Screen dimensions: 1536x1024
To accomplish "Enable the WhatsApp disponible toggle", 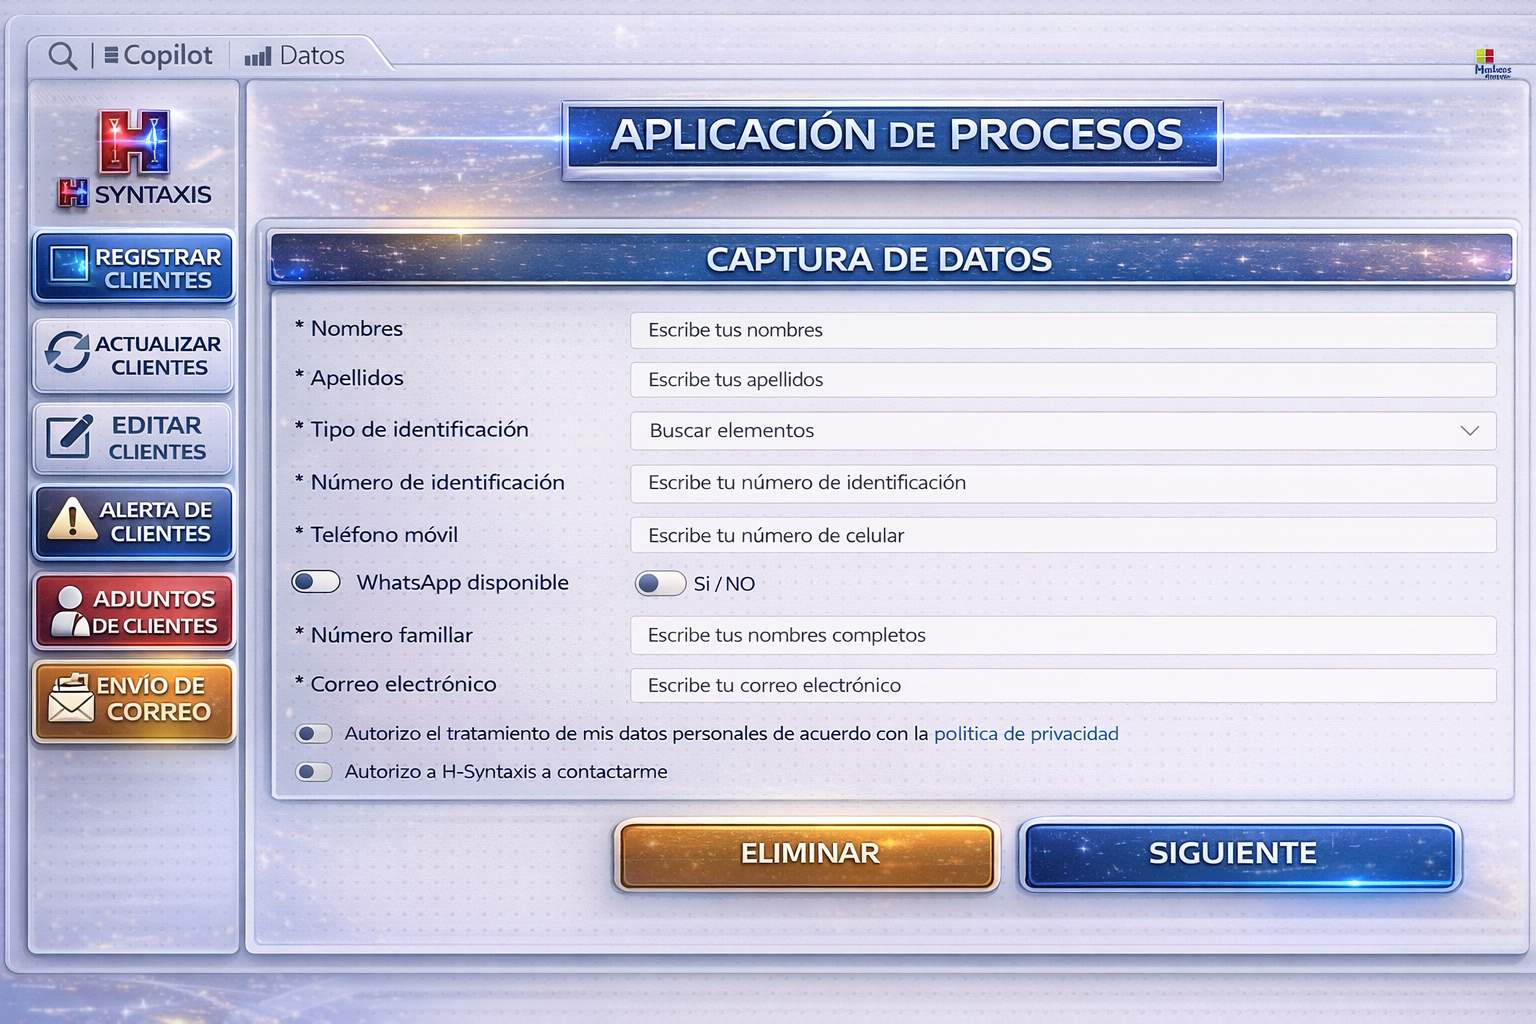I will coord(316,581).
